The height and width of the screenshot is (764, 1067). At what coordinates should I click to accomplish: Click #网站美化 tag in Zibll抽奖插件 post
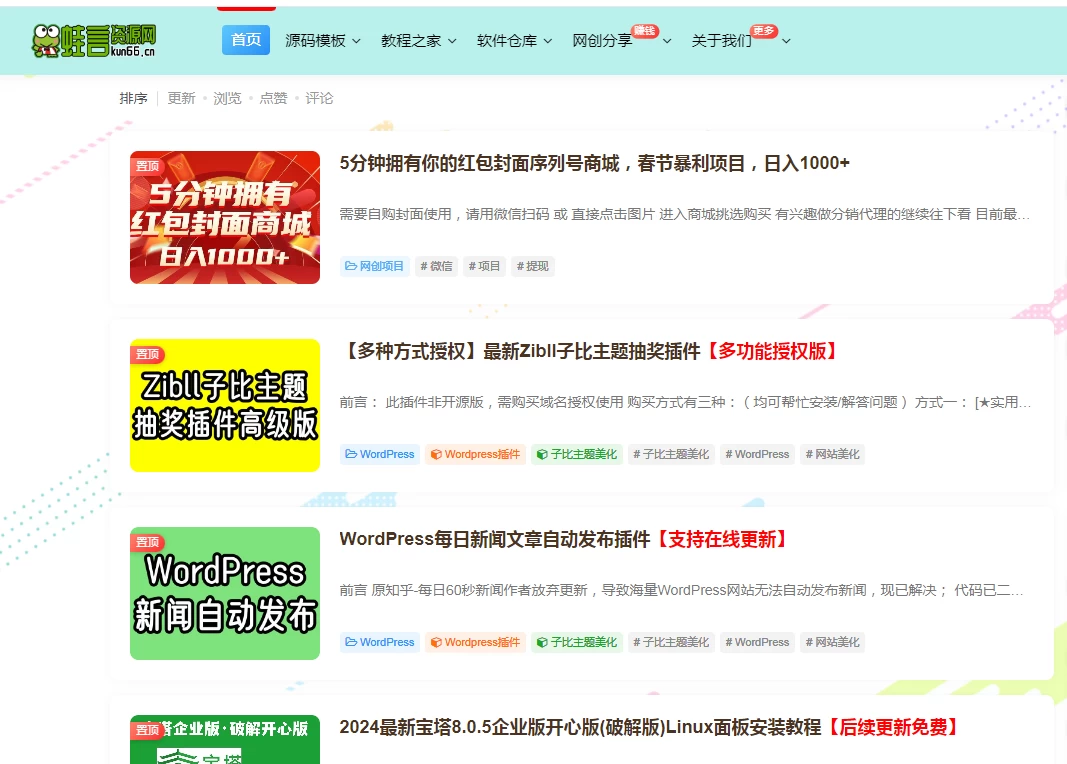pyautogui.click(x=832, y=454)
